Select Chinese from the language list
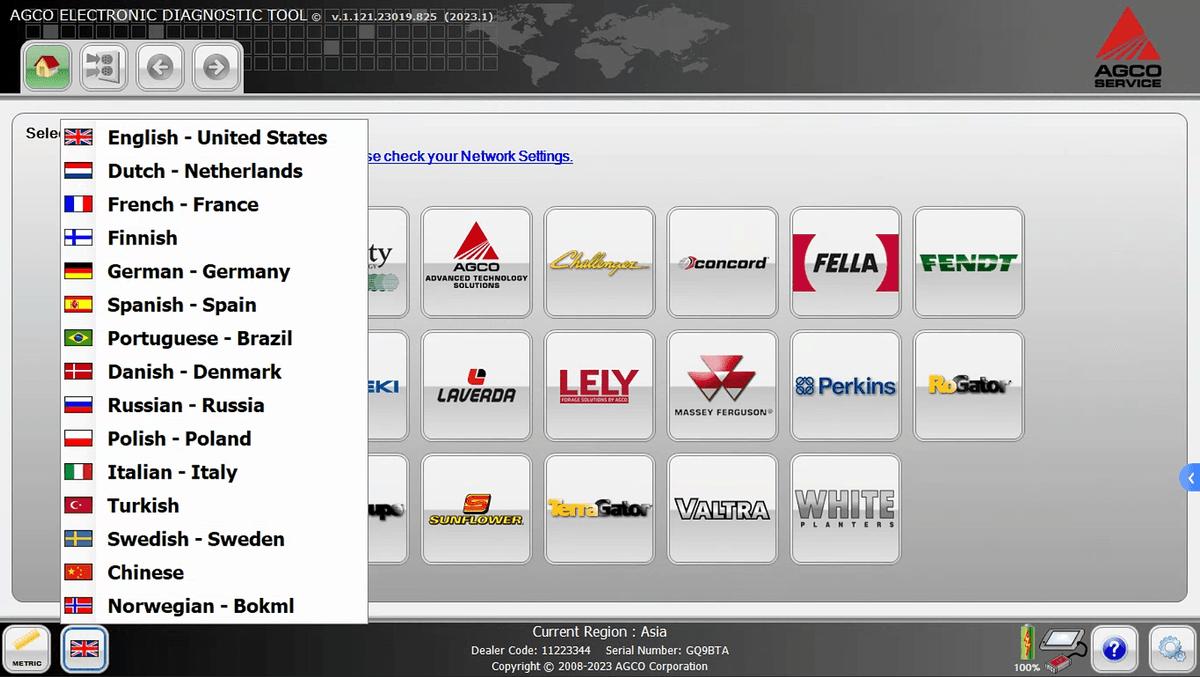Viewport: 1200px width, 677px height. coord(145,572)
